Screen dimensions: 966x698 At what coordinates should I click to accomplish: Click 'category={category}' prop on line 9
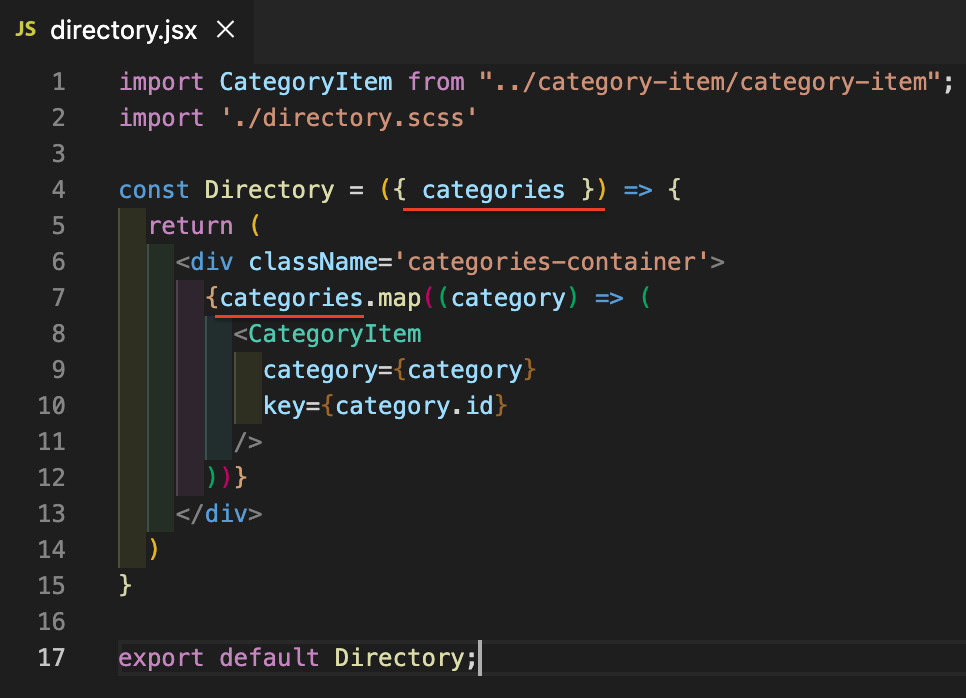click(x=400, y=370)
